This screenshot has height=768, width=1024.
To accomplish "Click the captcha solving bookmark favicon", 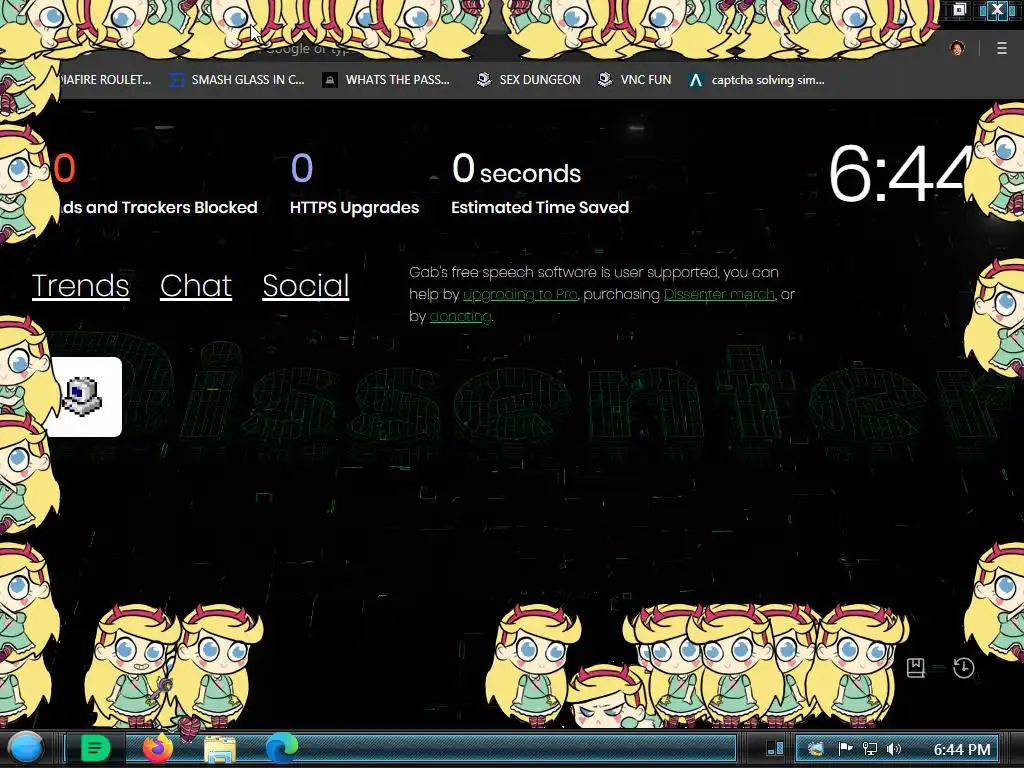I will [696, 80].
